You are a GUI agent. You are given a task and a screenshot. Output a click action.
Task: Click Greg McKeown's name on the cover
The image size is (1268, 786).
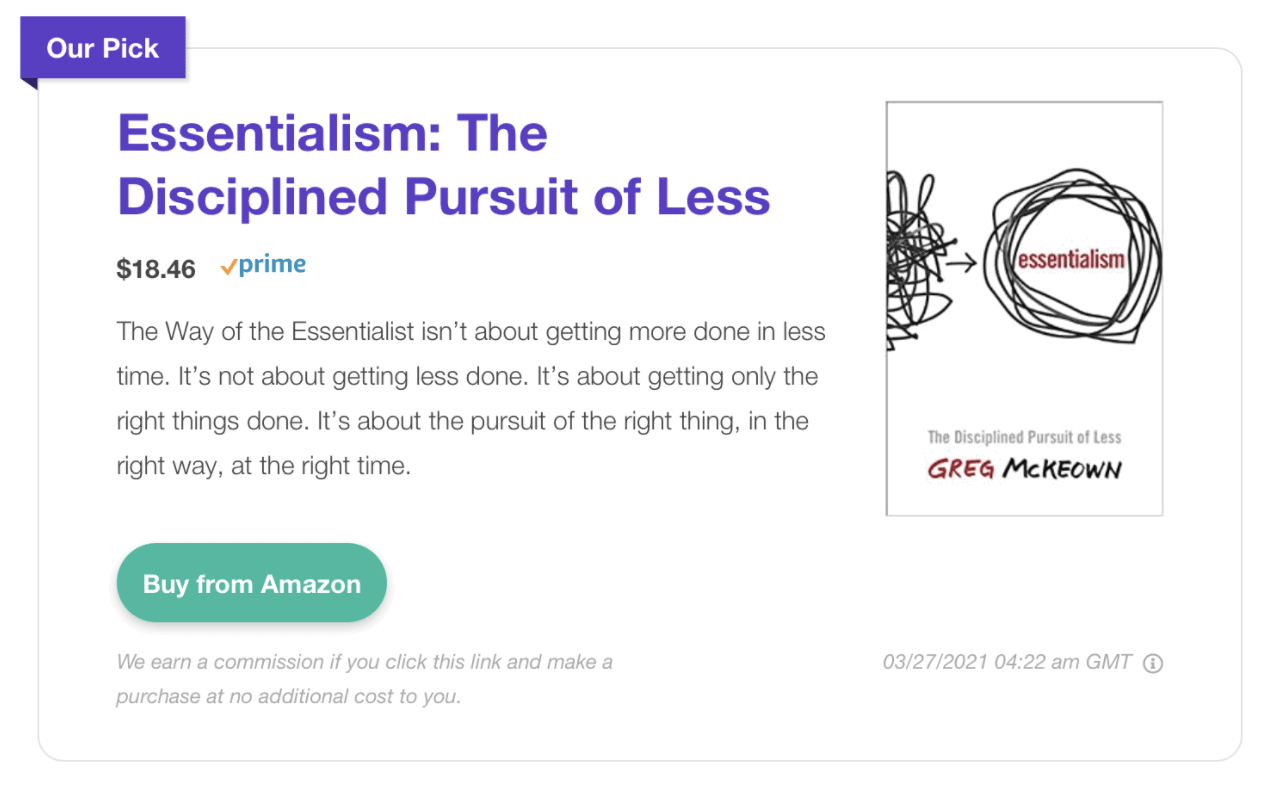click(1024, 468)
